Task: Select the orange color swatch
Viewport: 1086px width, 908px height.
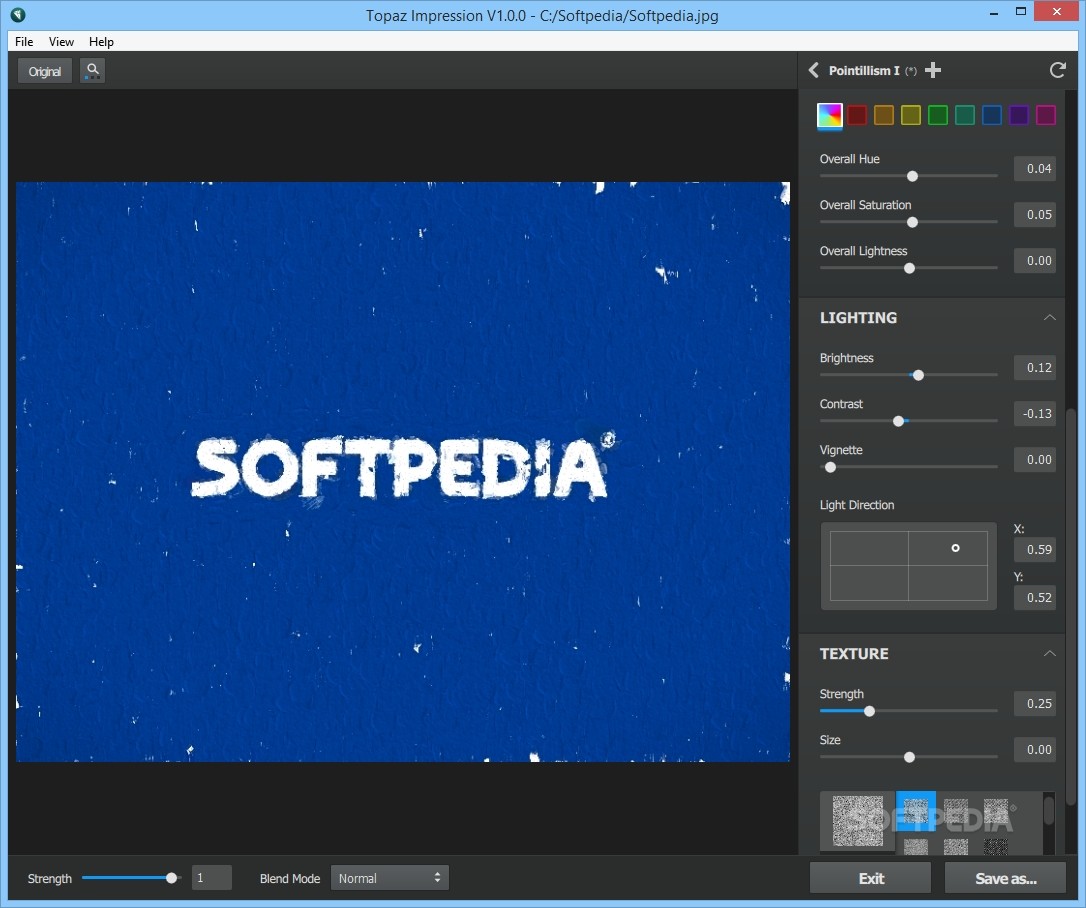Action: tap(884, 115)
